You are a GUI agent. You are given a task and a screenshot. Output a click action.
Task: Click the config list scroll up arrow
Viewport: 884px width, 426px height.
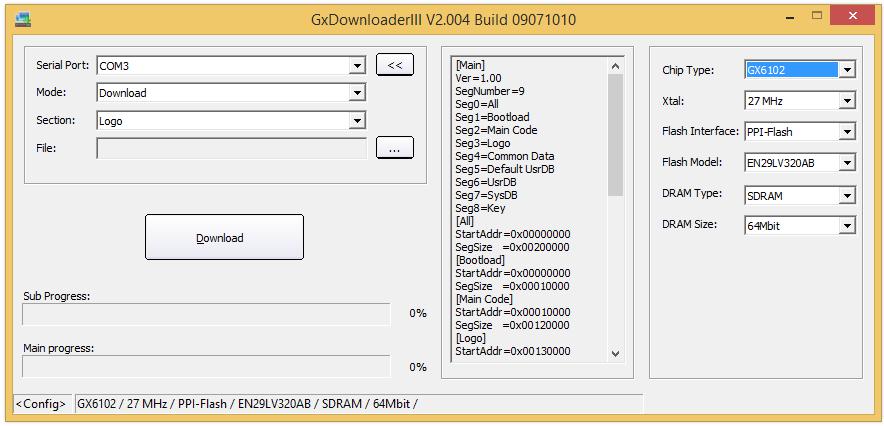point(615,66)
